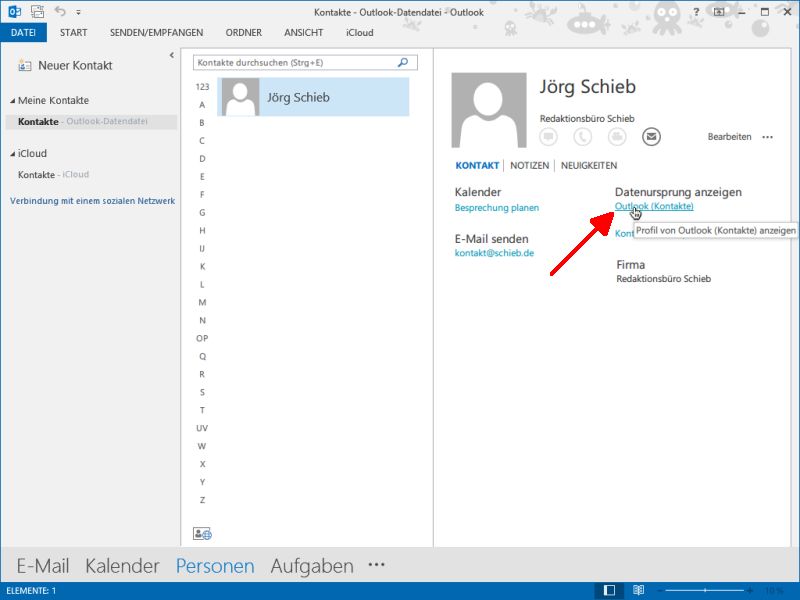The height and width of the screenshot is (600, 800).
Task: Jump to contacts starting with A
Action: click(202, 105)
